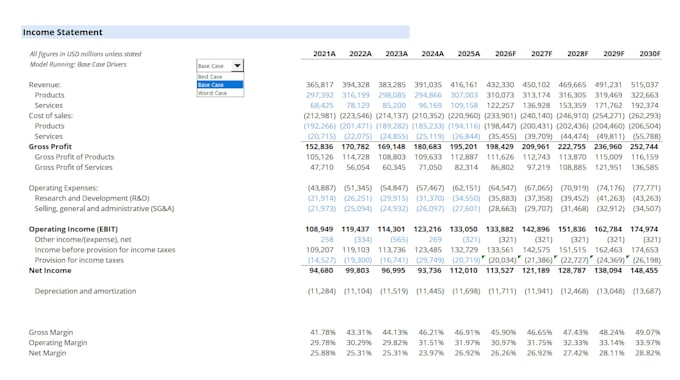The width and height of the screenshot is (680, 380).
Task: Select the Research and Development (R&D) label
Action: pos(92,198)
